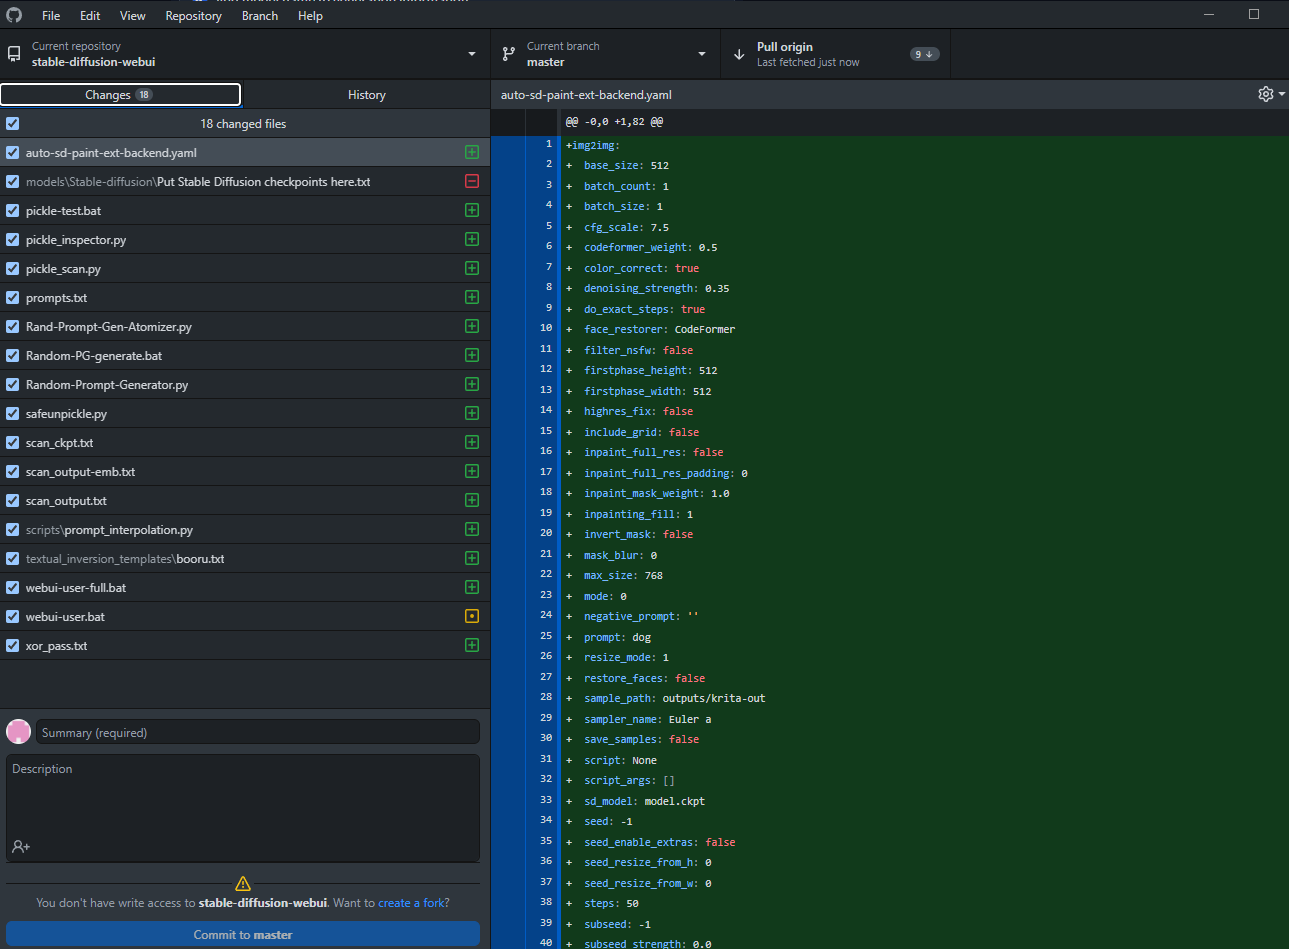
Task: Click the branch icon next to master
Action: pyautogui.click(x=509, y=54)
